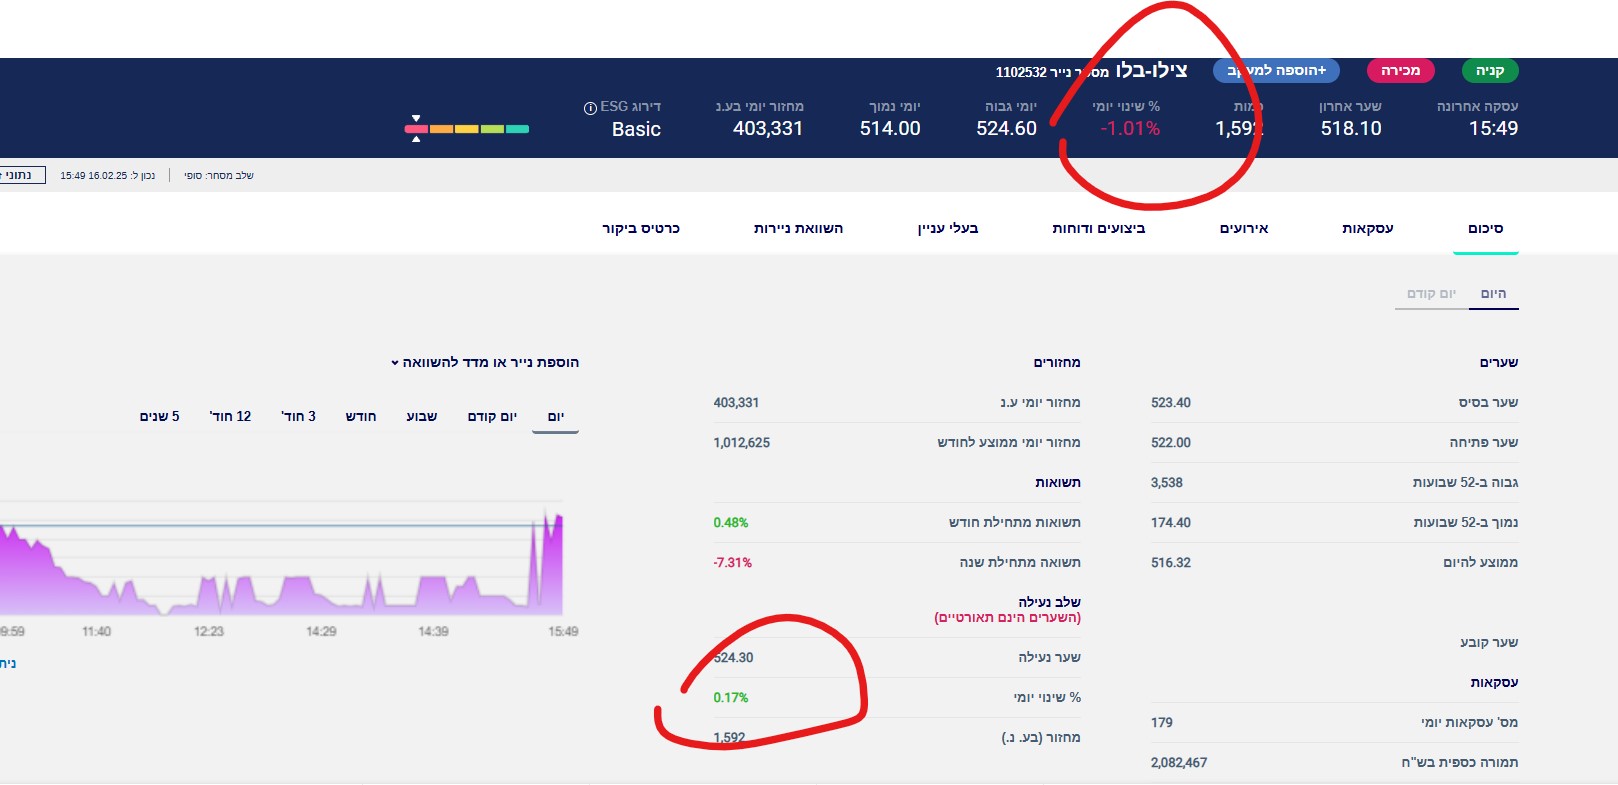Set chart range to חודש
1618x785 pixels.
[x=361, y=417]
